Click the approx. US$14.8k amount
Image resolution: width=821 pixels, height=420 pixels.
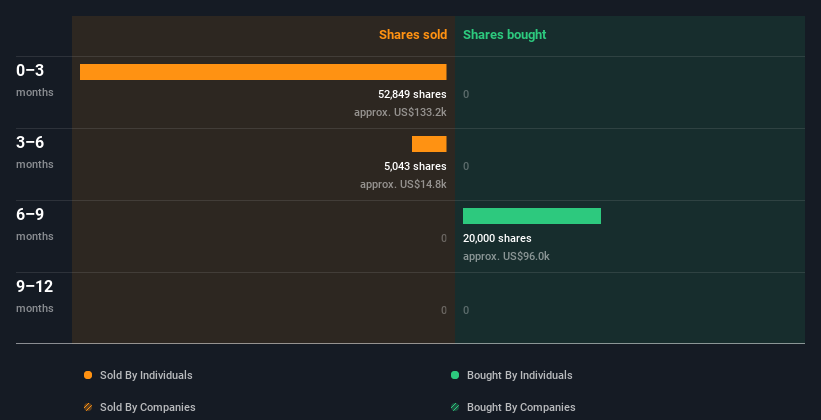point(403,184)
